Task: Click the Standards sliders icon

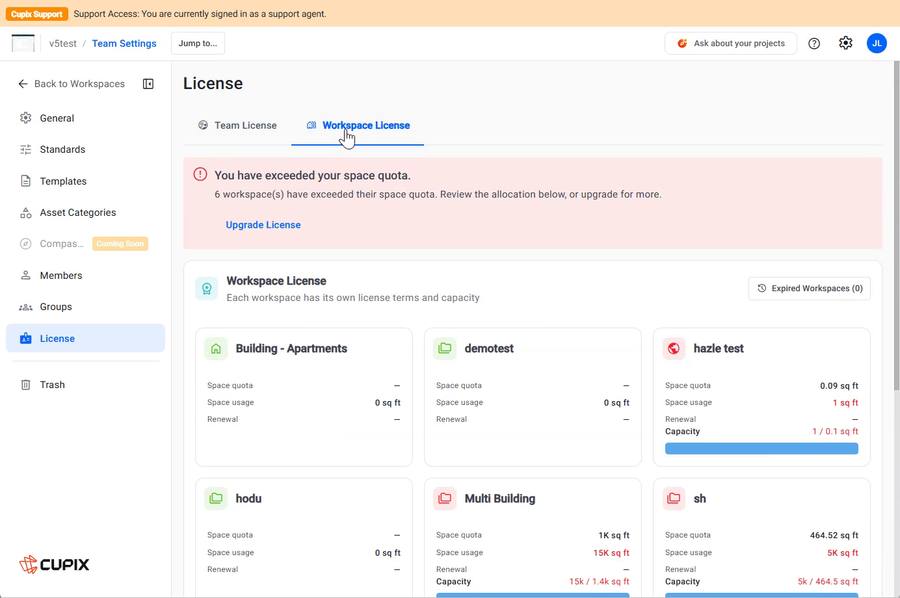Action: click(x=26, y=149)
